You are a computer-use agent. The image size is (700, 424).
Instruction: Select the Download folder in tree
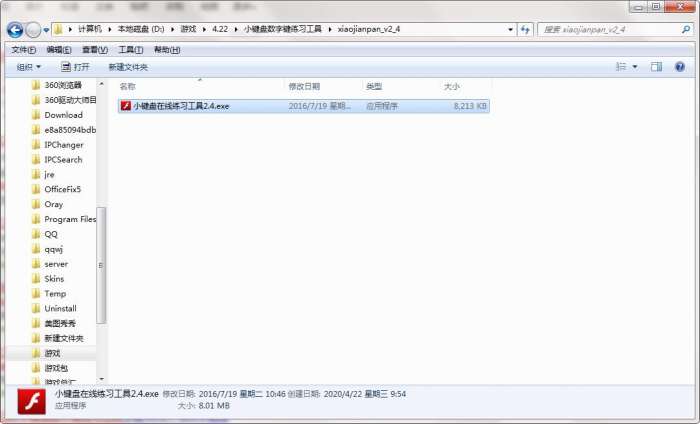(63, 115)
